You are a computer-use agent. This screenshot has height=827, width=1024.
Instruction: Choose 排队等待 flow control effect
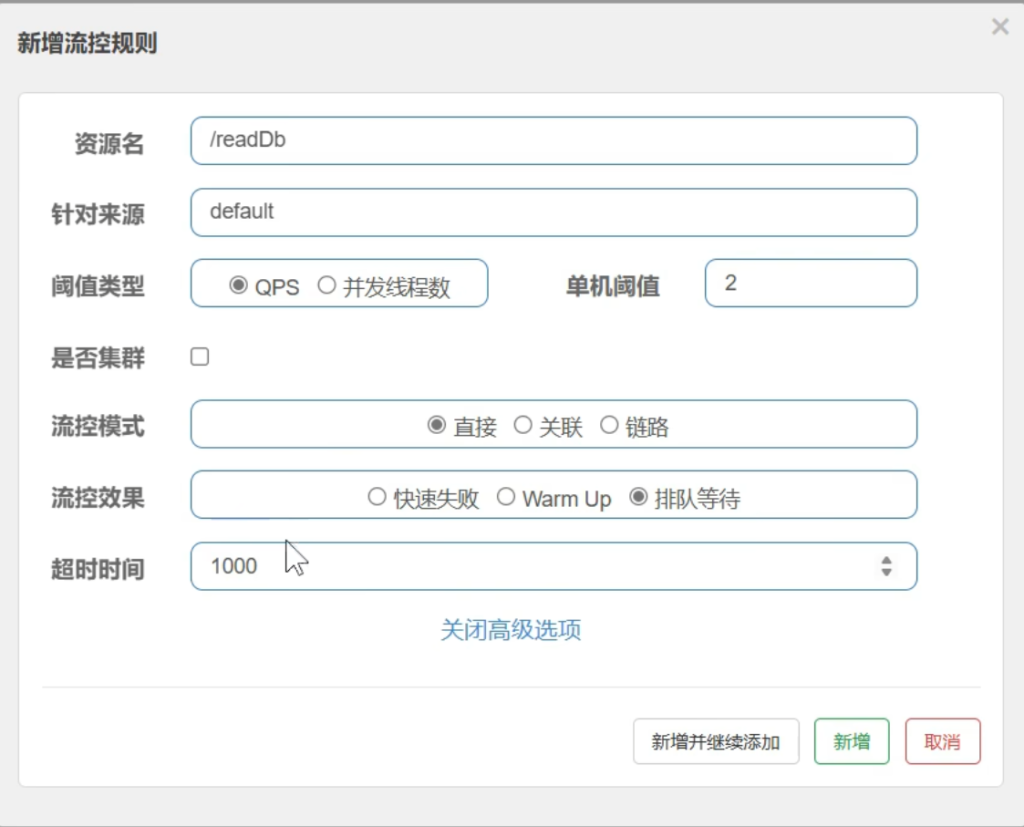point(638,497)
